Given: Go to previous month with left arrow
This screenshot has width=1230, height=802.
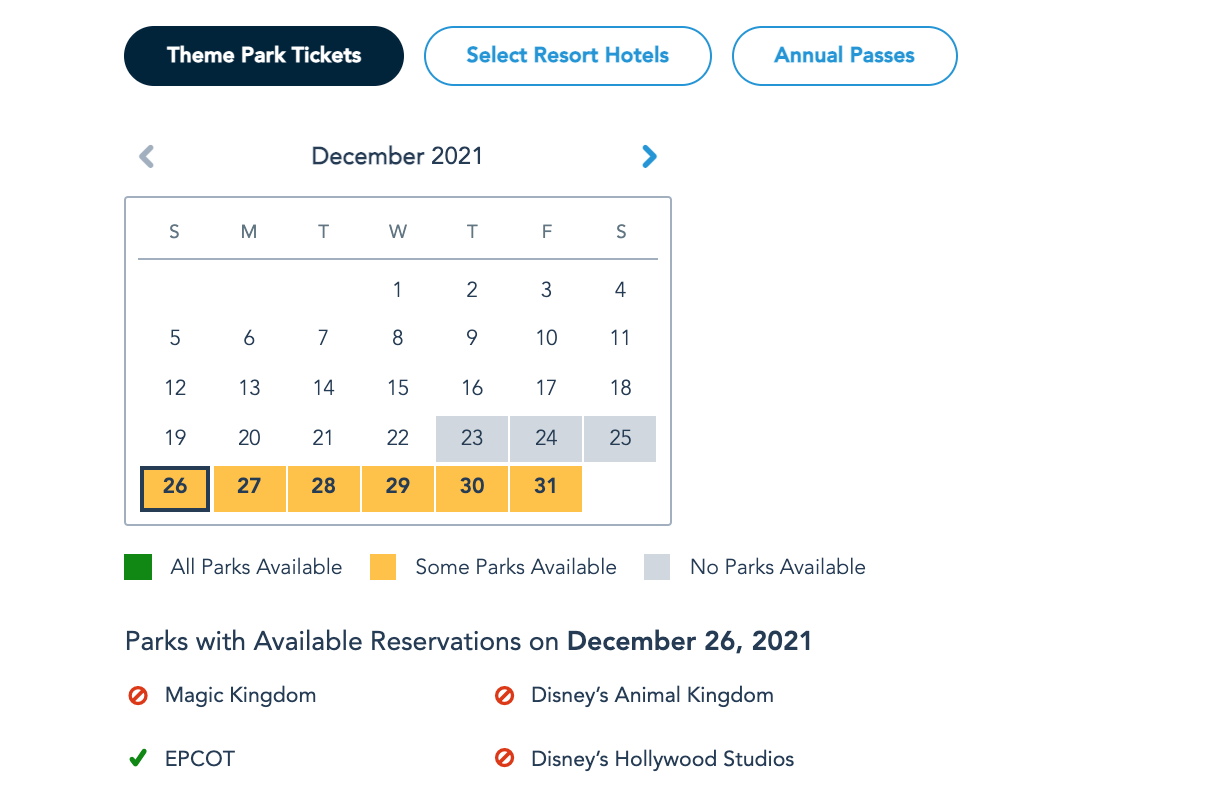Looking at the screenshot, I should pyautogui.click(x=147, y=156).
